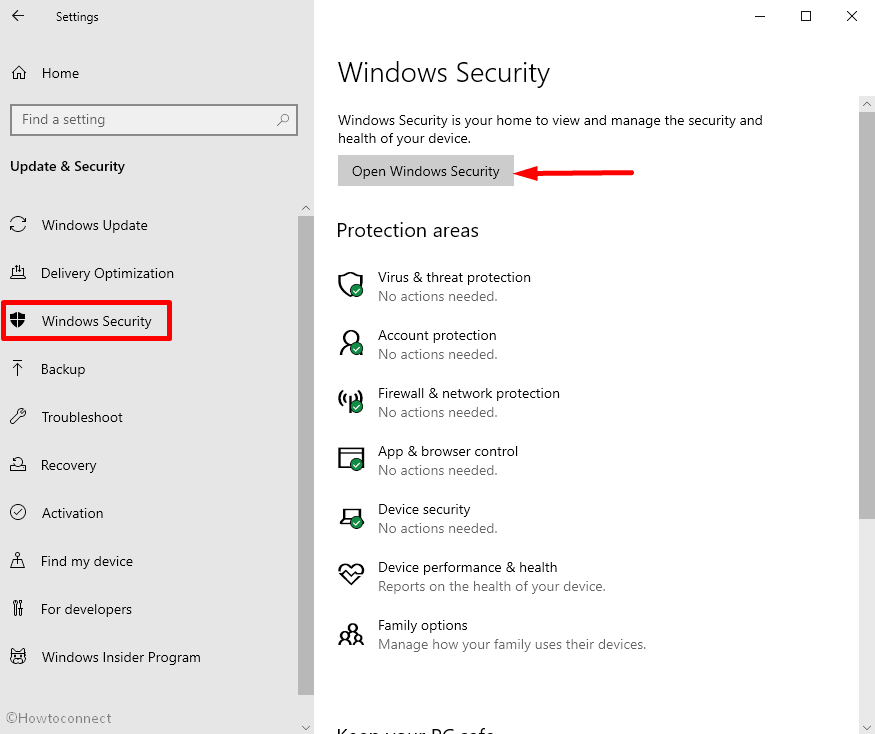This screenshot has width=875, height=734.
Task: Click the Find my device icon
Action: tap(18, 560)
